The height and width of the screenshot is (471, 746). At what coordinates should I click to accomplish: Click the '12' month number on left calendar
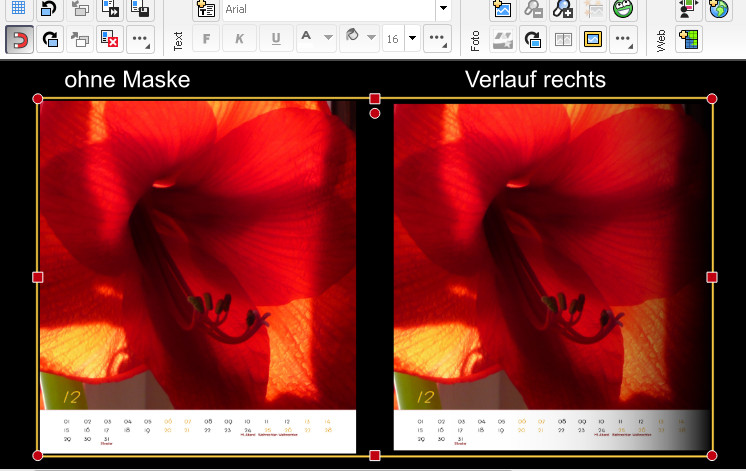tap(72, 397)
